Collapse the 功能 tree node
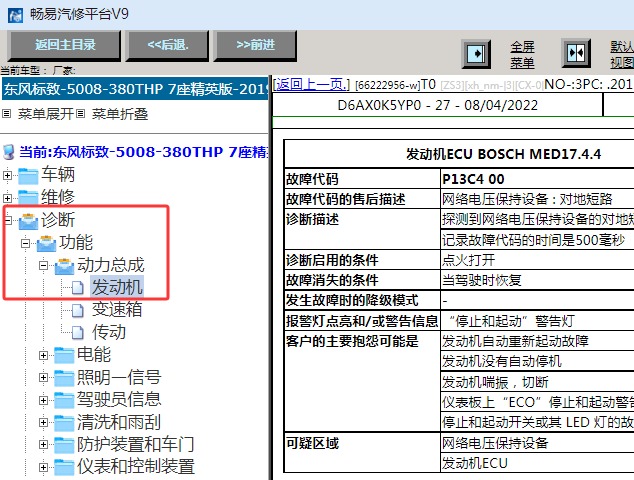The image size is (634, 480). click(25, 243)
